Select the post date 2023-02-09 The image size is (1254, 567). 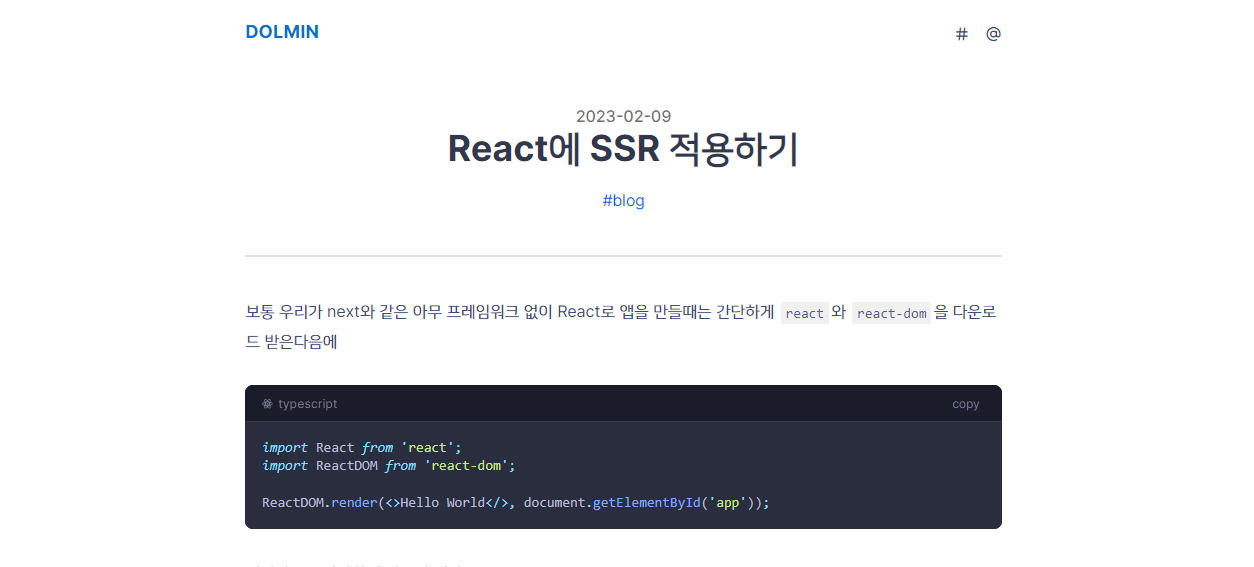point(623,116)
